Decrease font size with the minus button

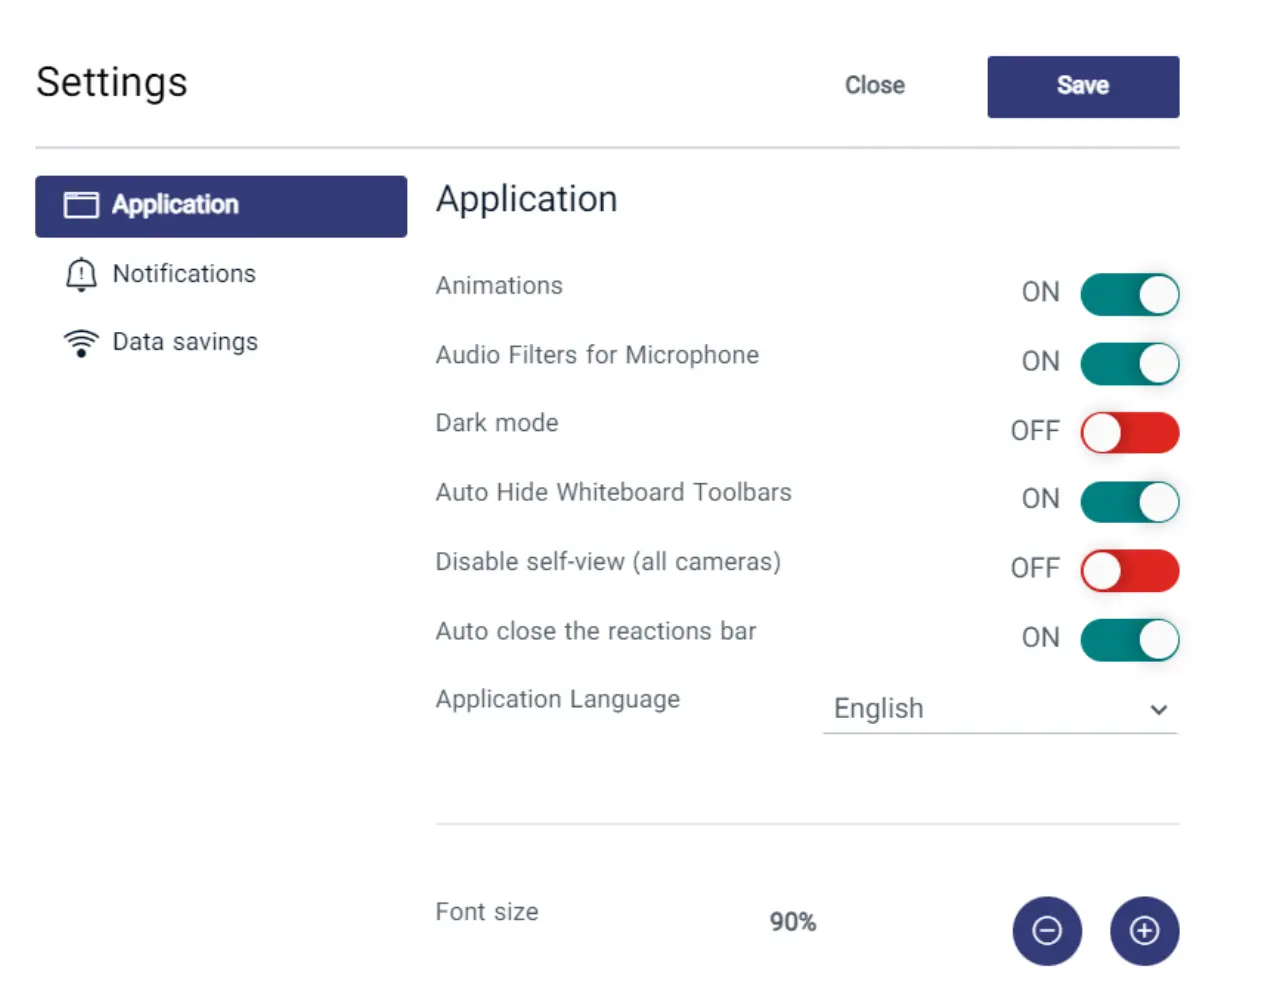tap(1046, 931)
